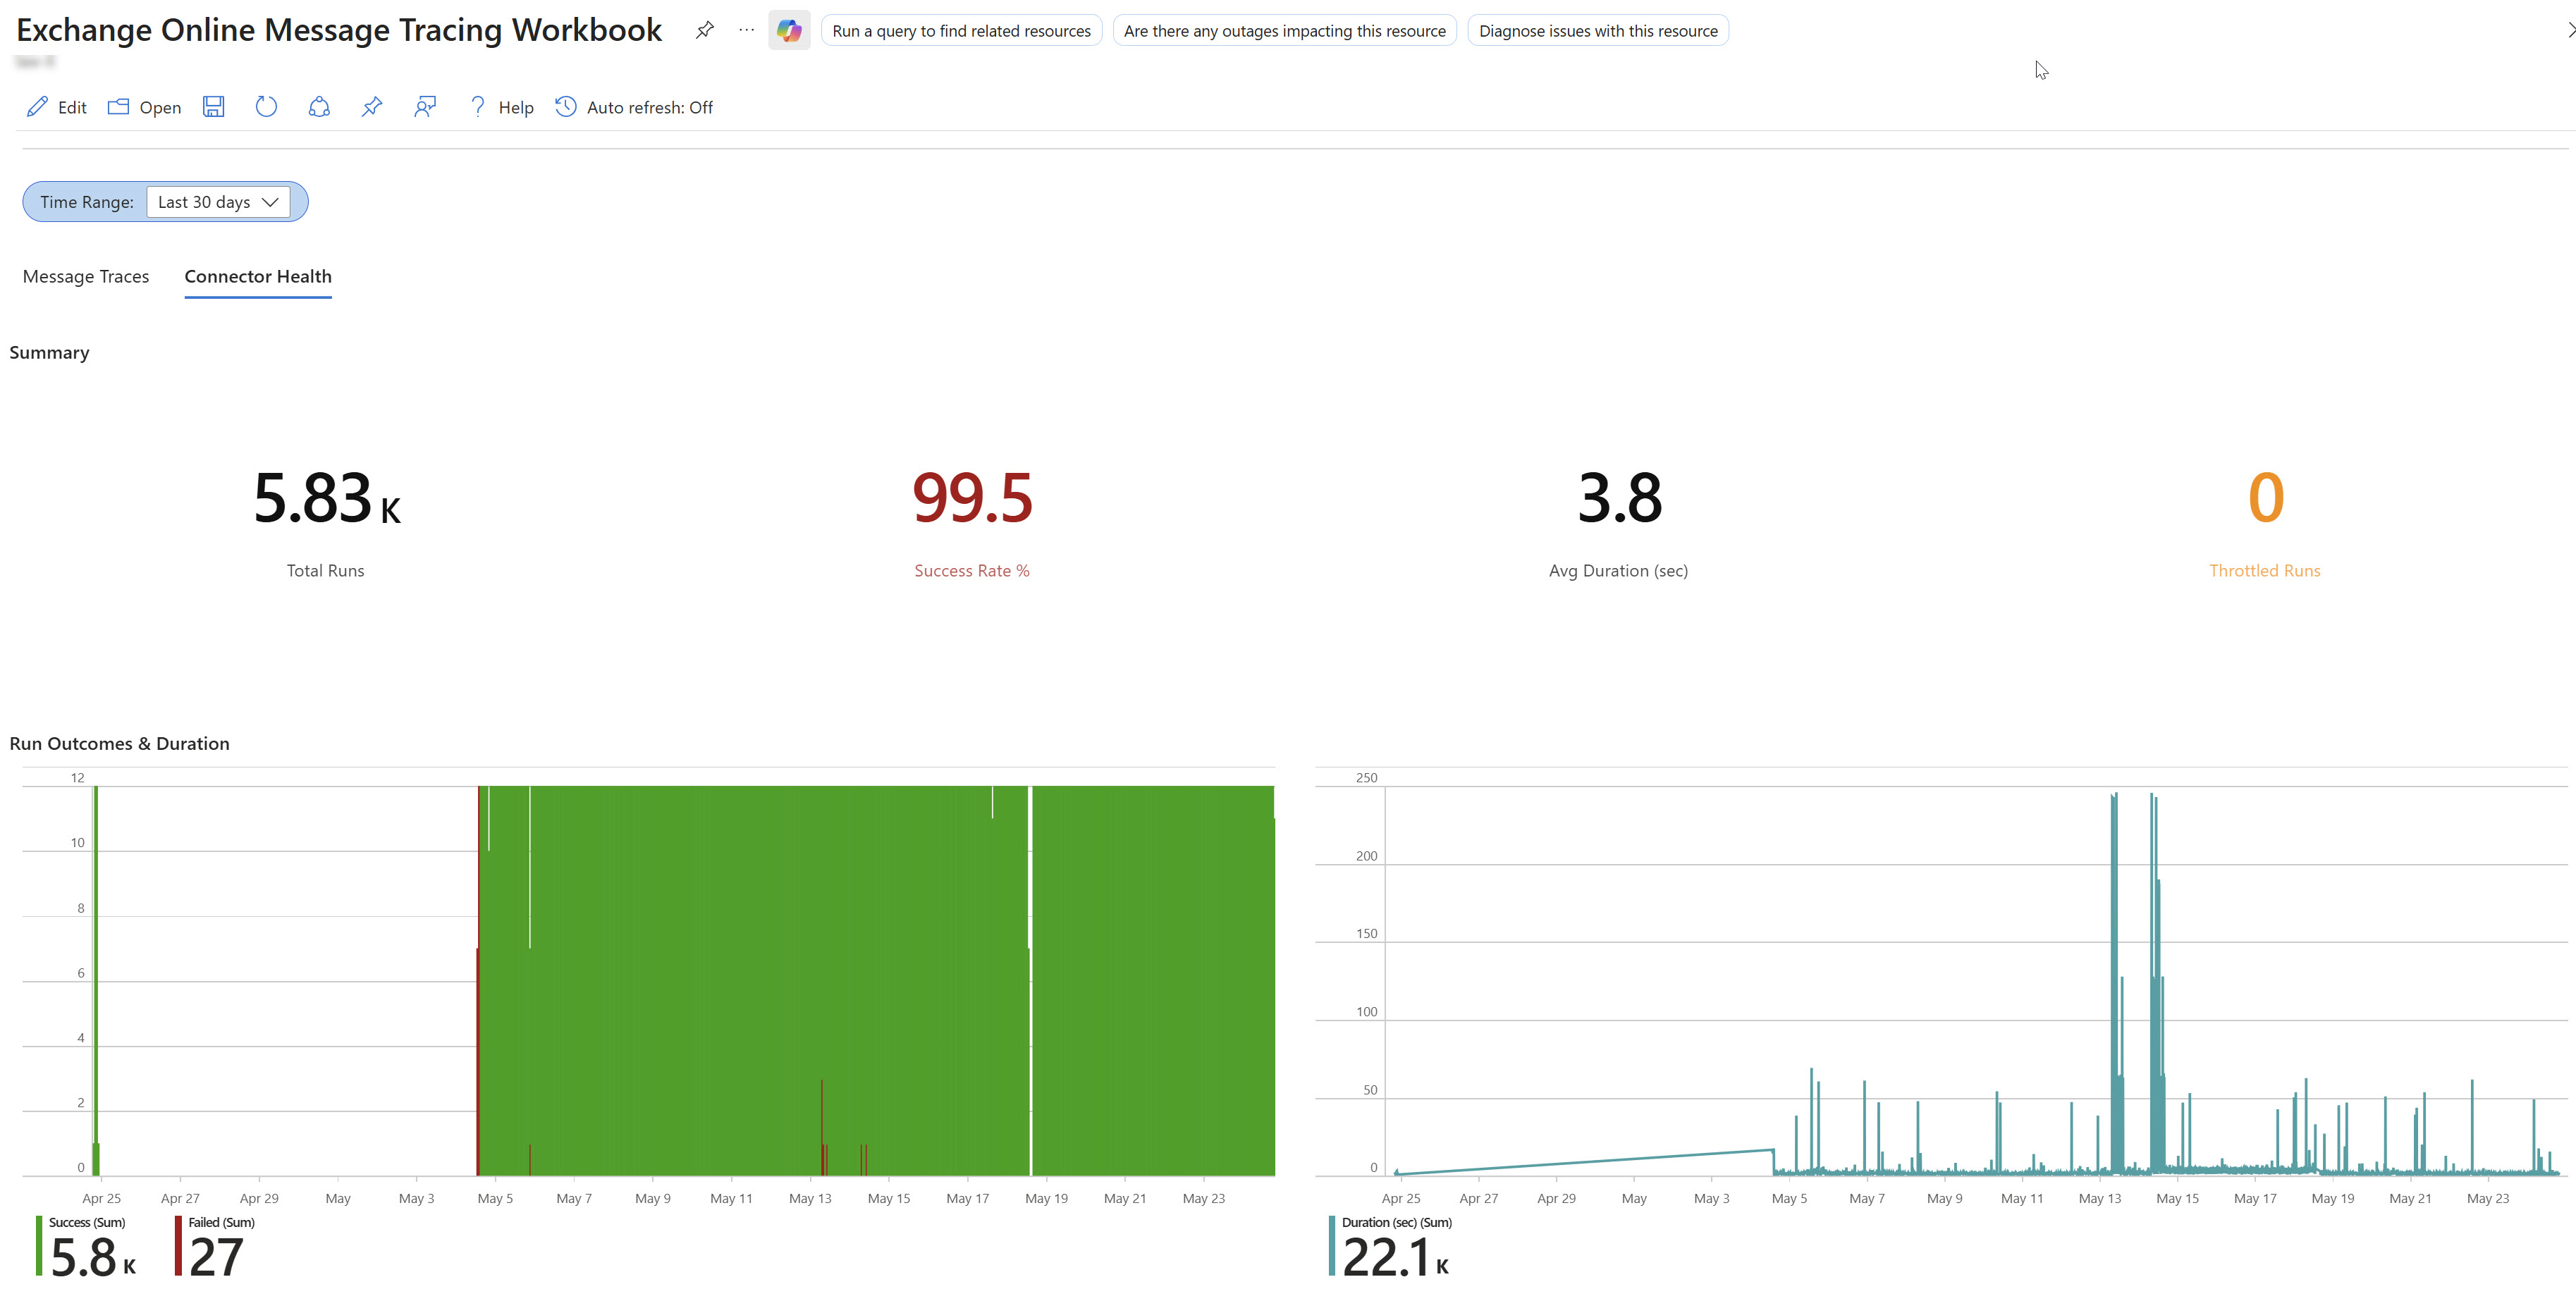Image resolution: width=2576 pixels, height=1289 pixels.
Task: Expand the Time Range dropdown
Action: click(x=218, y=202)
